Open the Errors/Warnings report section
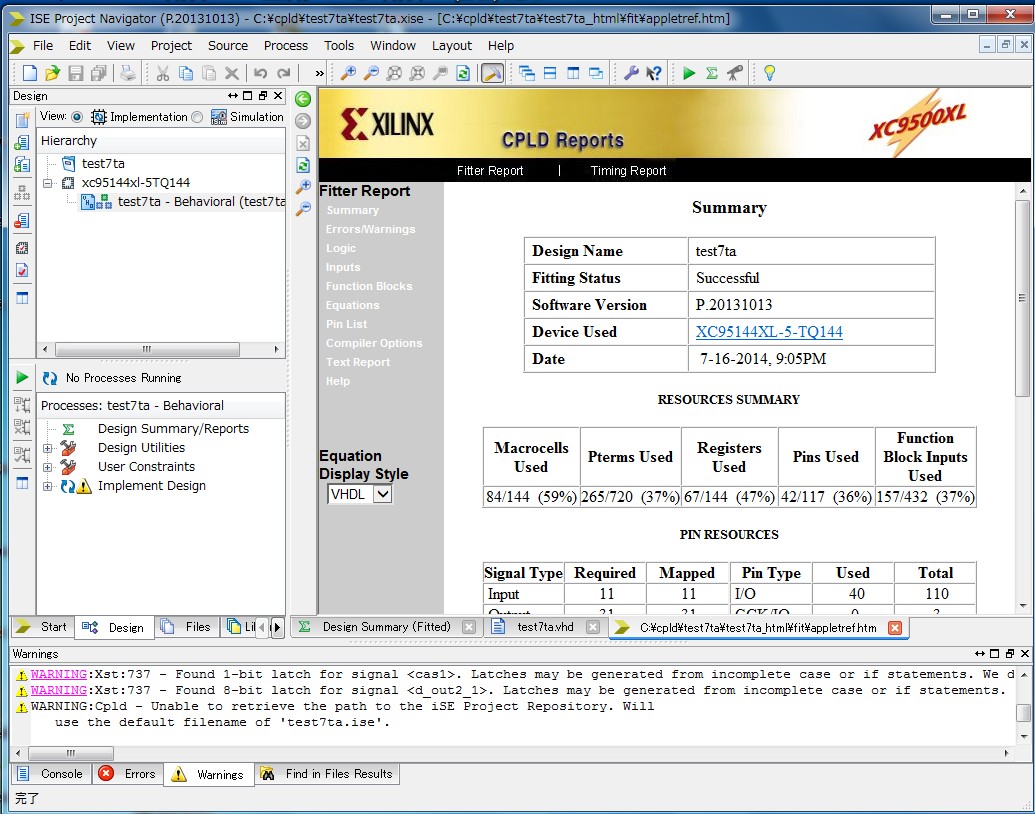 tap(370, 229)
